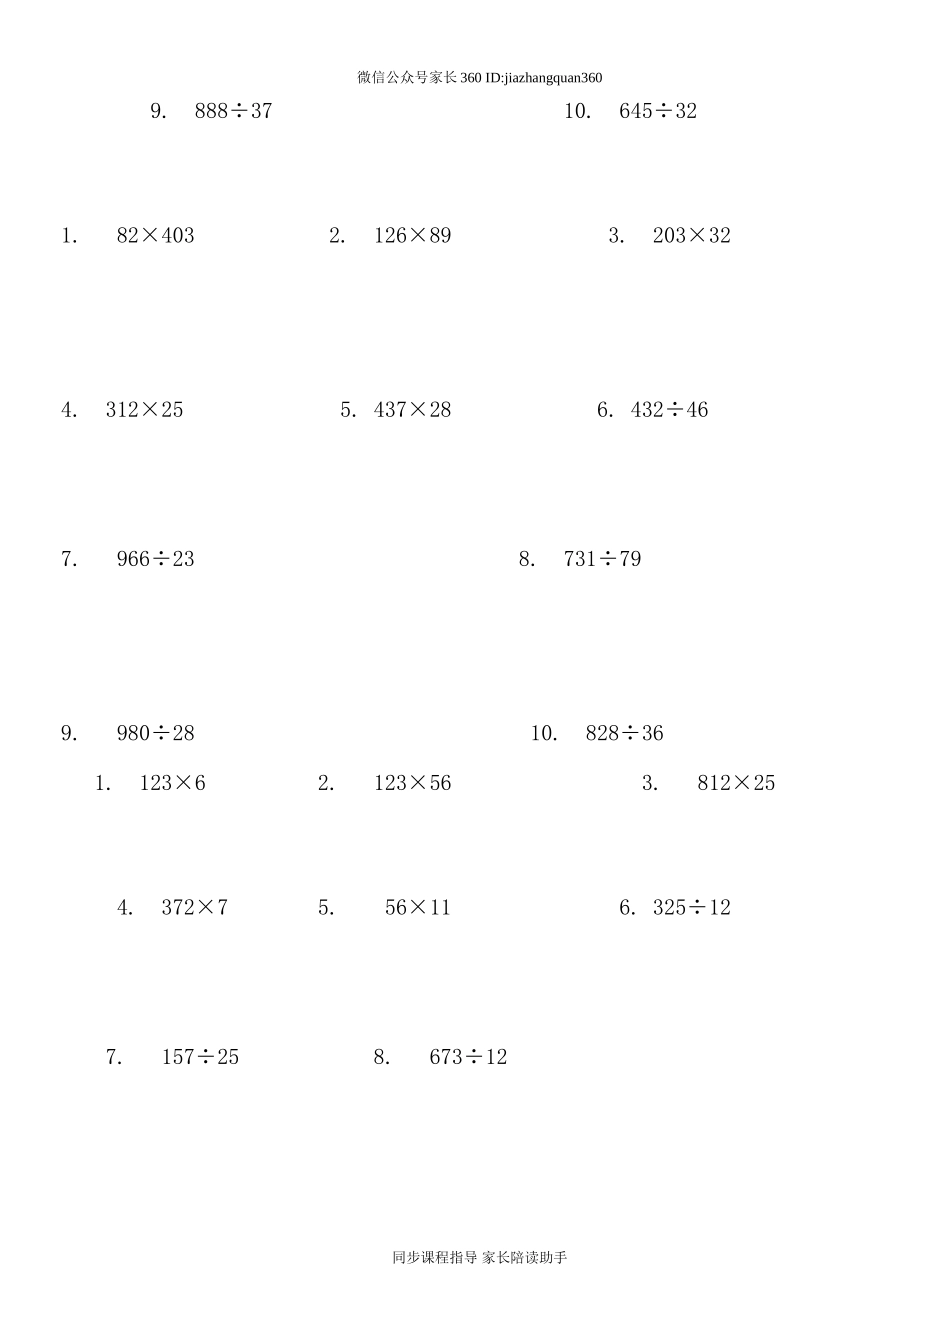The height and width of the screenshot is (1344, 950).
Task: Click the problem 888÷37
Action: (x=233, y=111)
